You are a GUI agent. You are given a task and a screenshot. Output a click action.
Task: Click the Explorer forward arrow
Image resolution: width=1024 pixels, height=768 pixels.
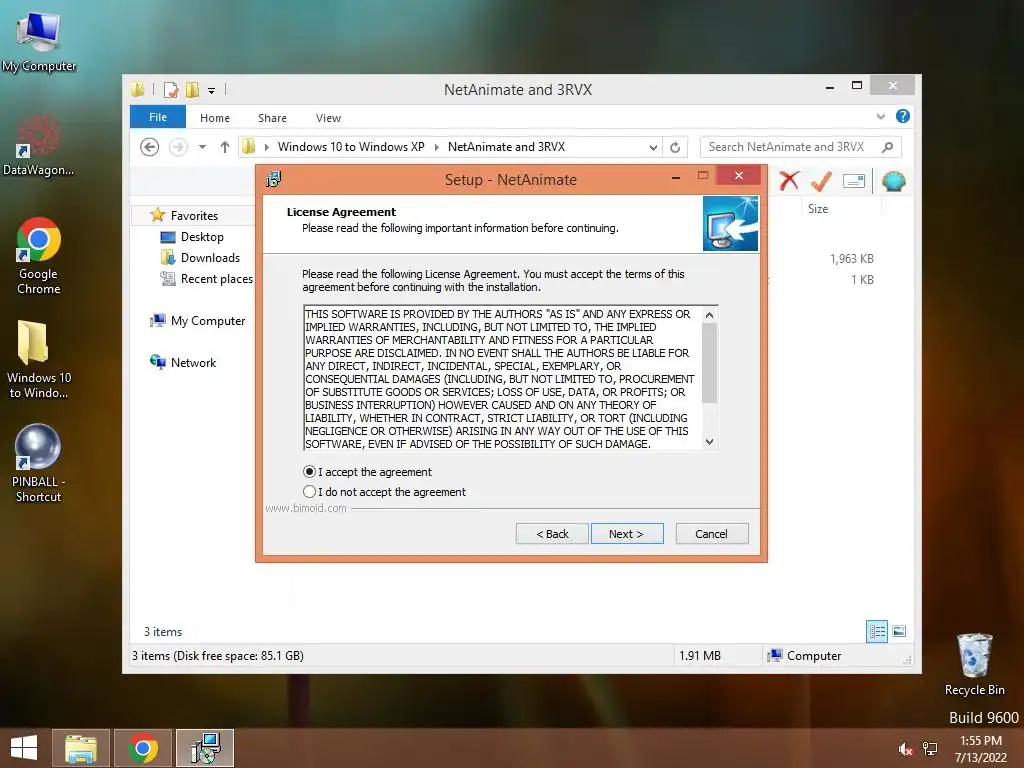[178, 147]
